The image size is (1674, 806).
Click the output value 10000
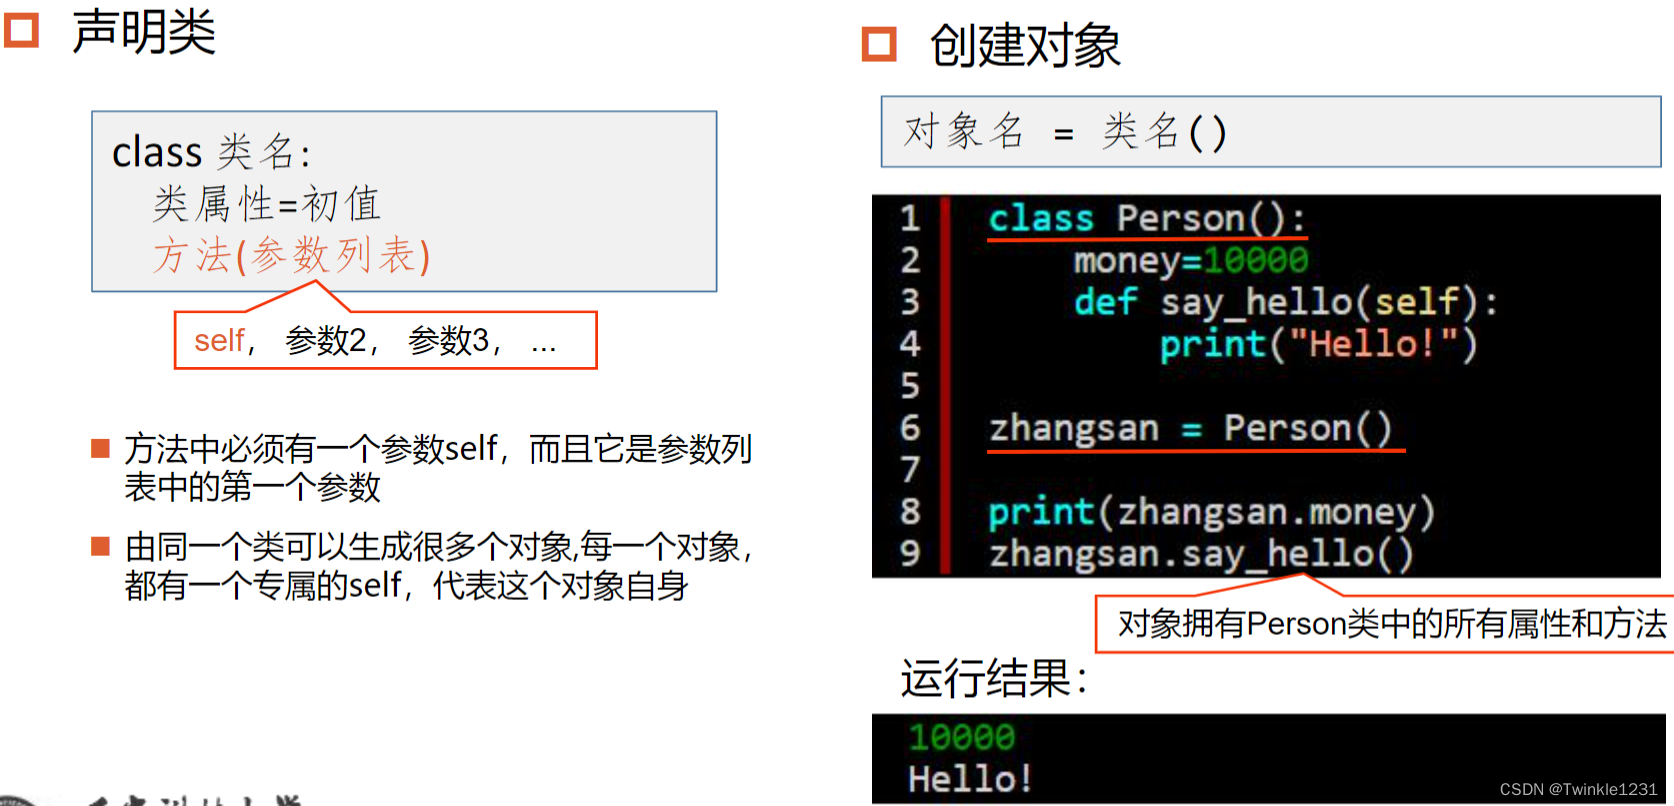pyautogui.click(x=961, y=737)
